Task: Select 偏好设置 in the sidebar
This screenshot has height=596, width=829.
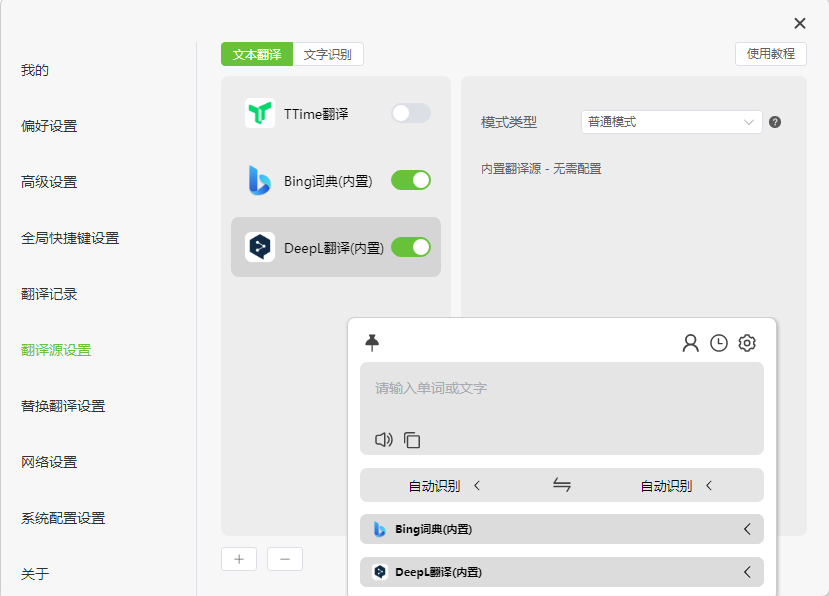Action: pyautogui.click(x=49, y=125)
